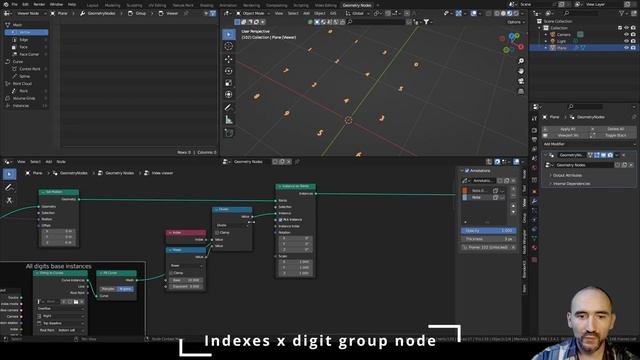Image resolution: width=640 pixels, height=360 pixels.
Task: Click the Delete All button
Action: (x=613, y=129)
